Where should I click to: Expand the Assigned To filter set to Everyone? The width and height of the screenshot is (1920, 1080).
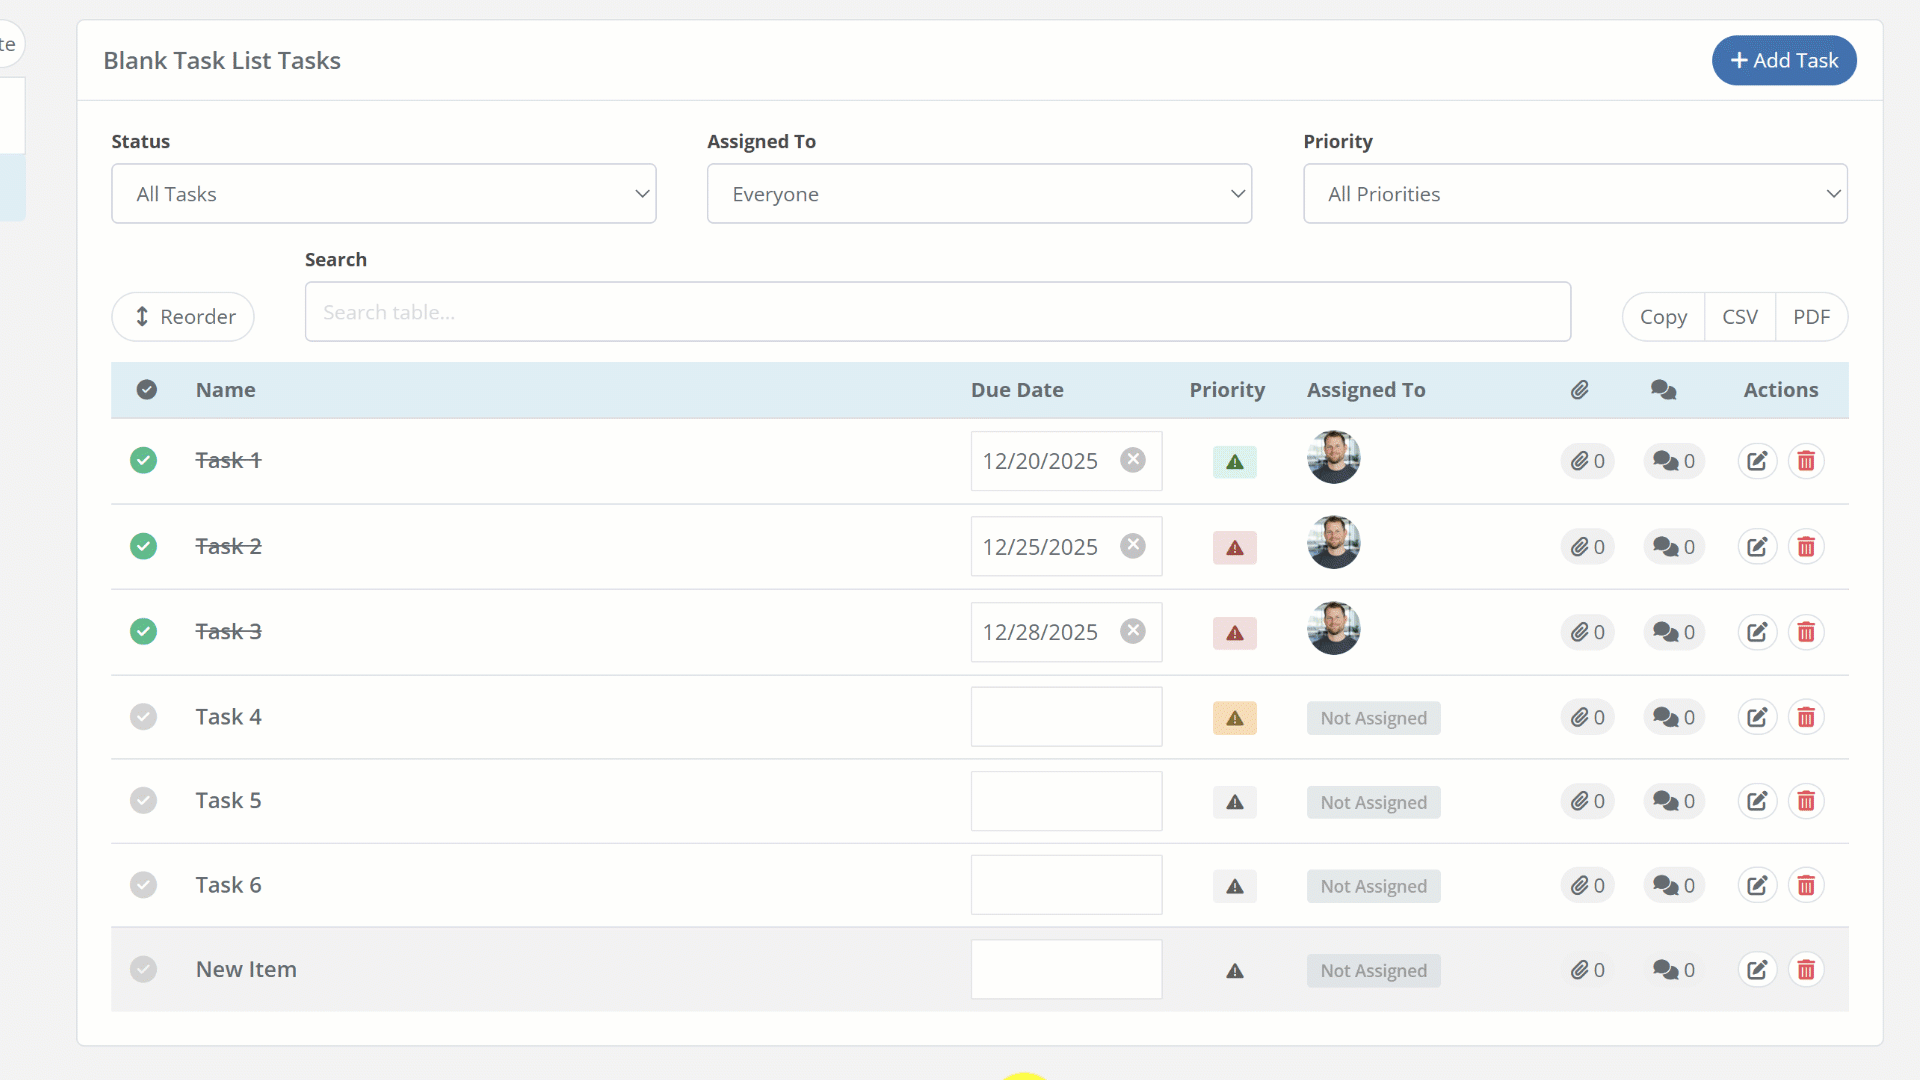point(979,193)
